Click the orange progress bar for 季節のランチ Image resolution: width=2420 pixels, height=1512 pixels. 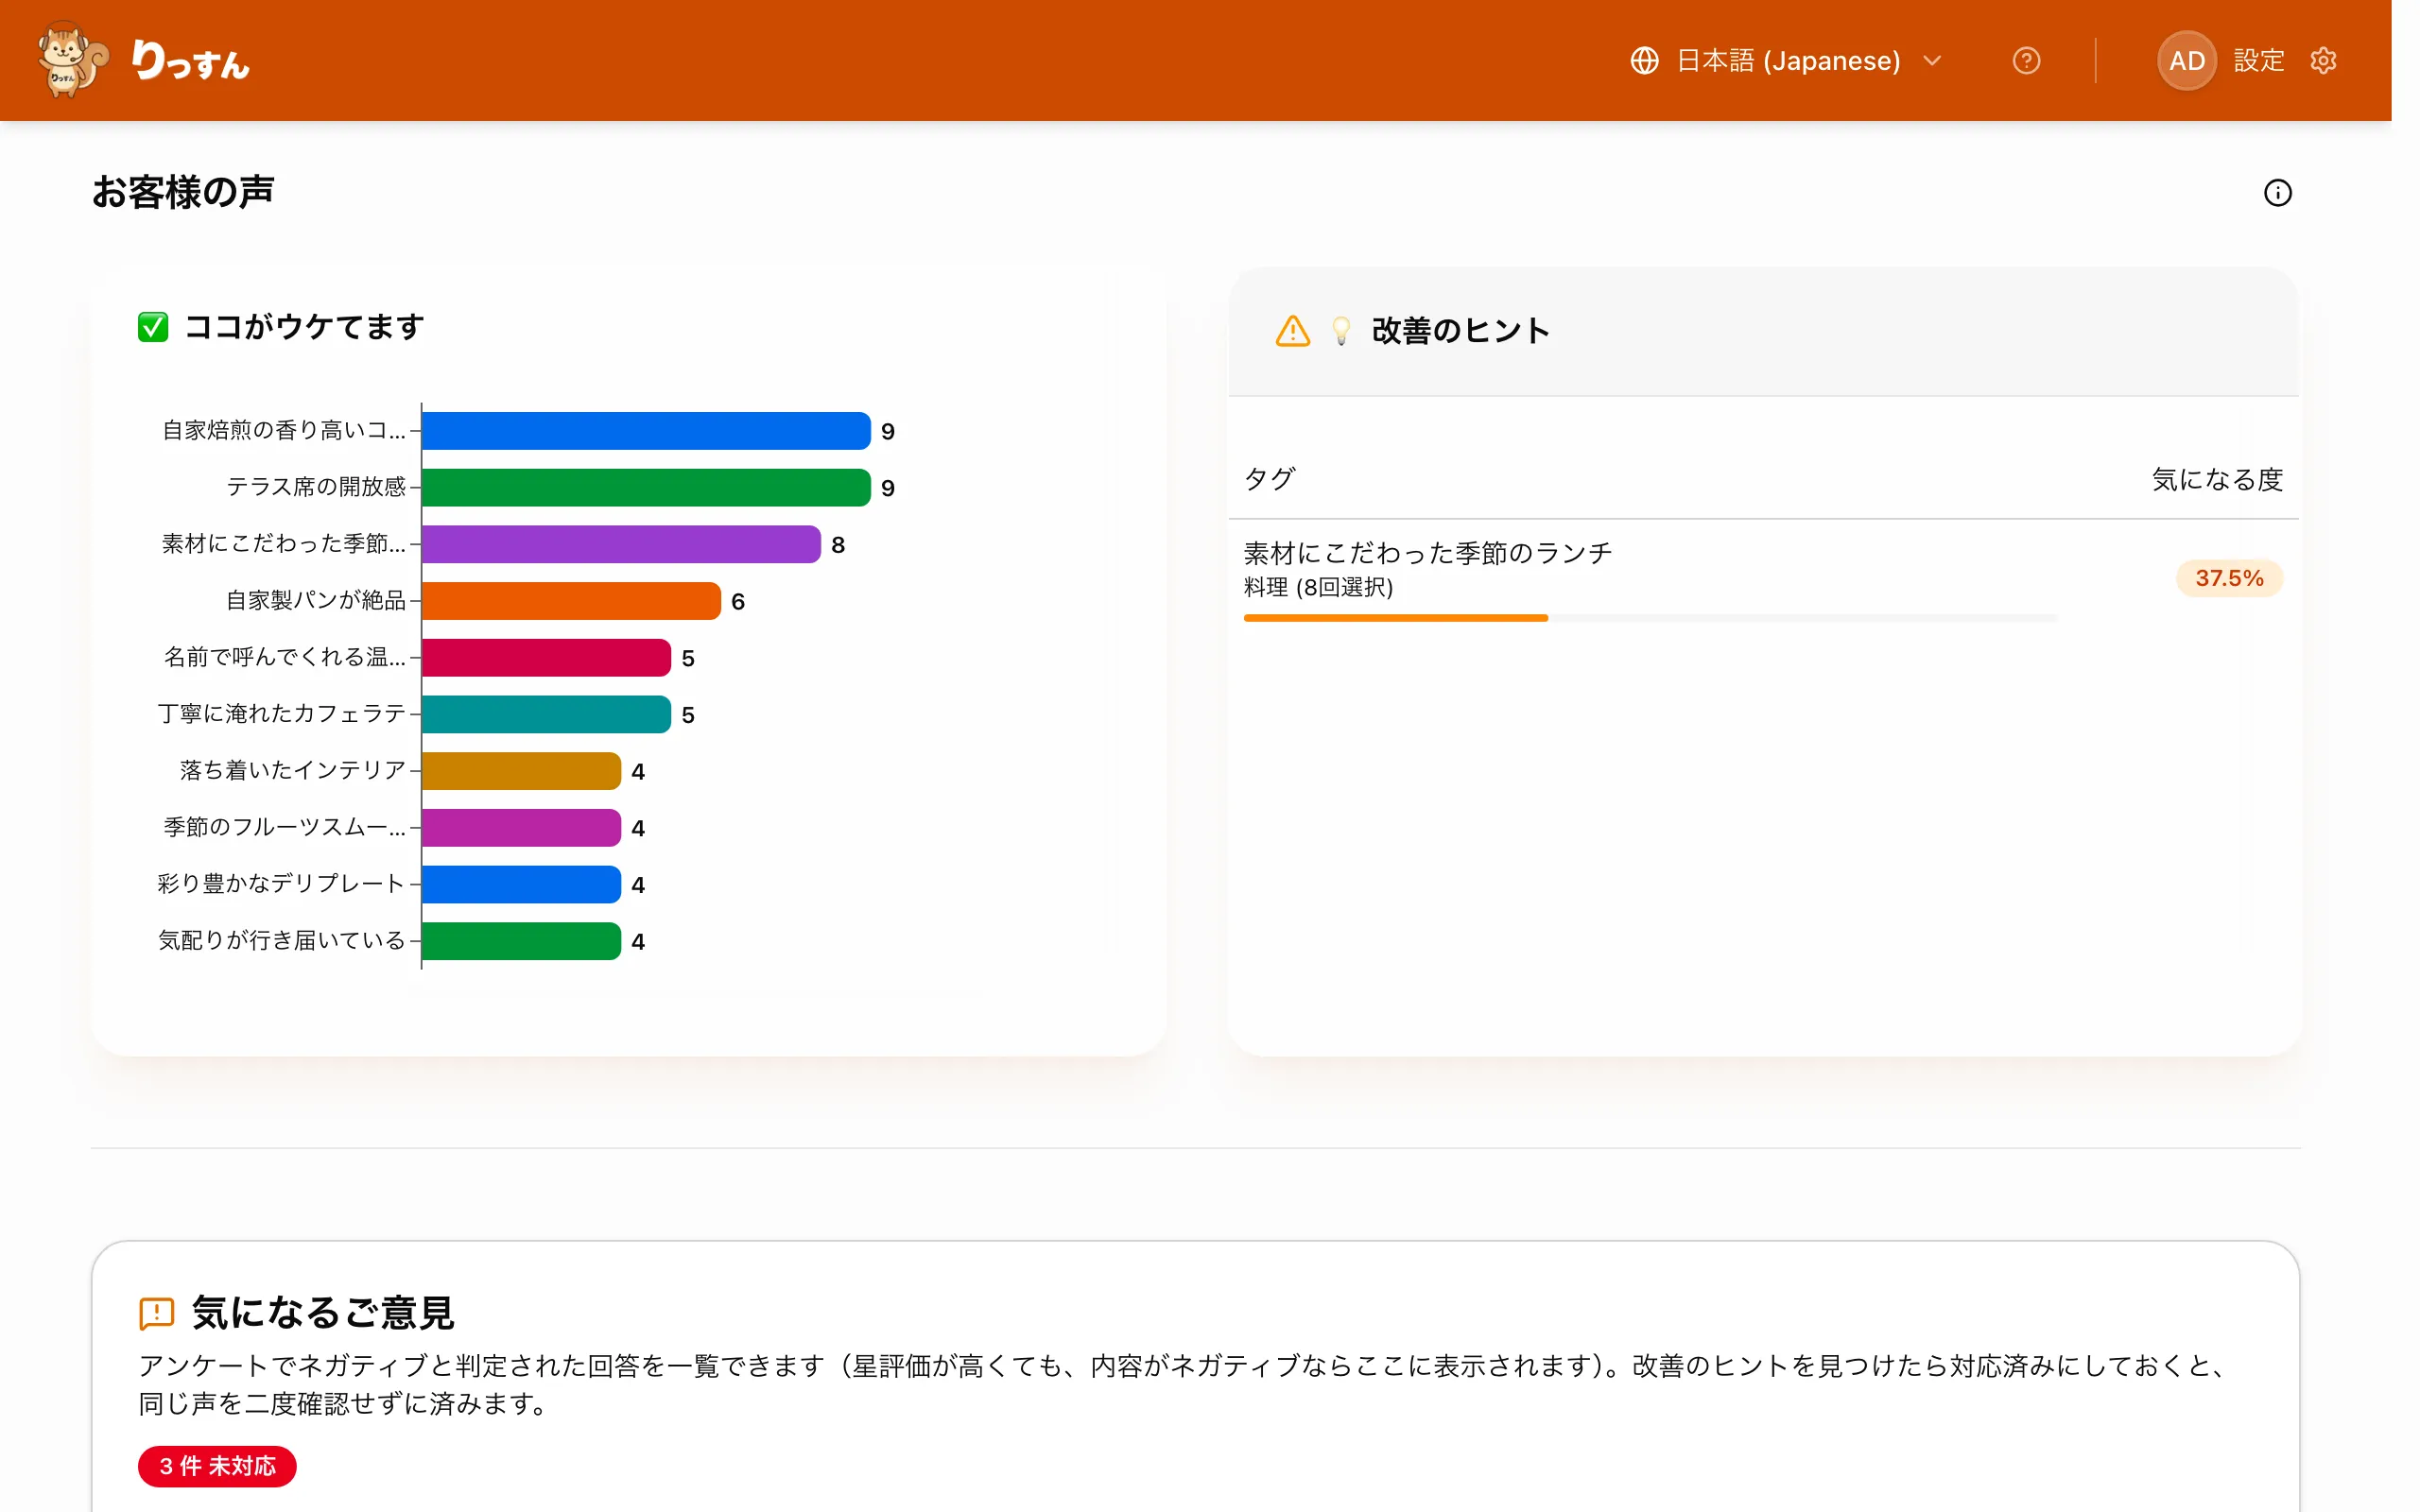(x=1395, y=618)
